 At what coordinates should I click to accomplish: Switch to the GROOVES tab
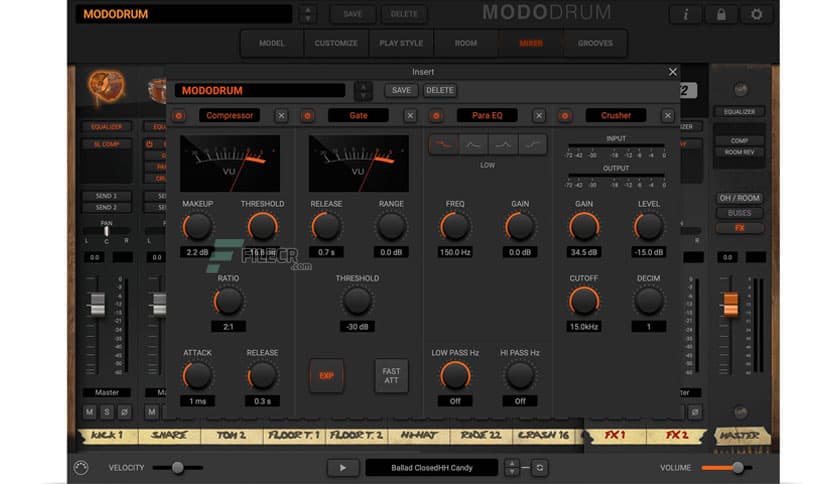click(x=596, y=43)
